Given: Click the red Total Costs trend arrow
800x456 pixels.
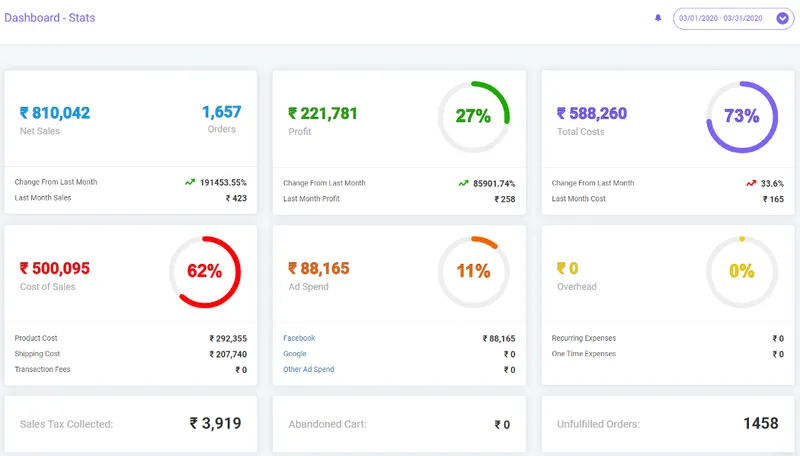Looking at the screenshot, I should (750, 183).
